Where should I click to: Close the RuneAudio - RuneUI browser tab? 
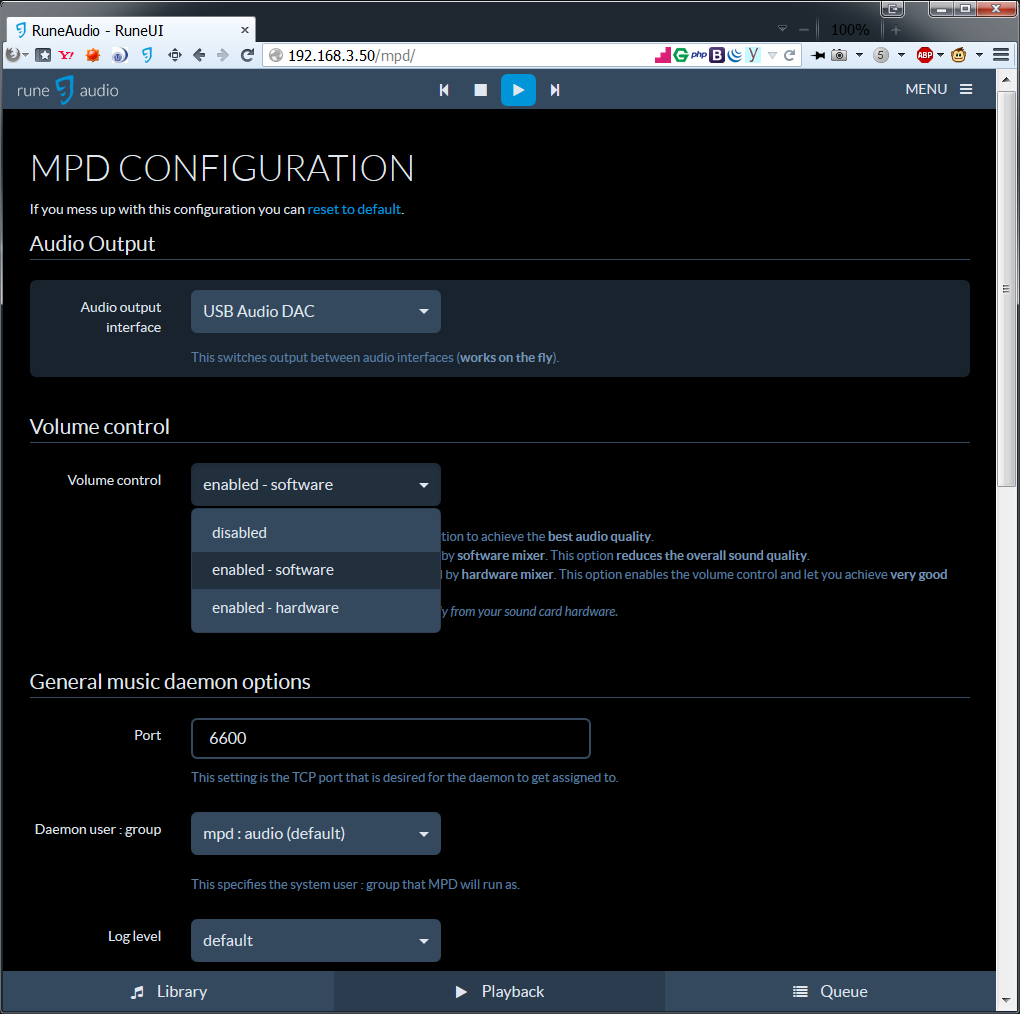pyautogui.click(x=245, y=30)
